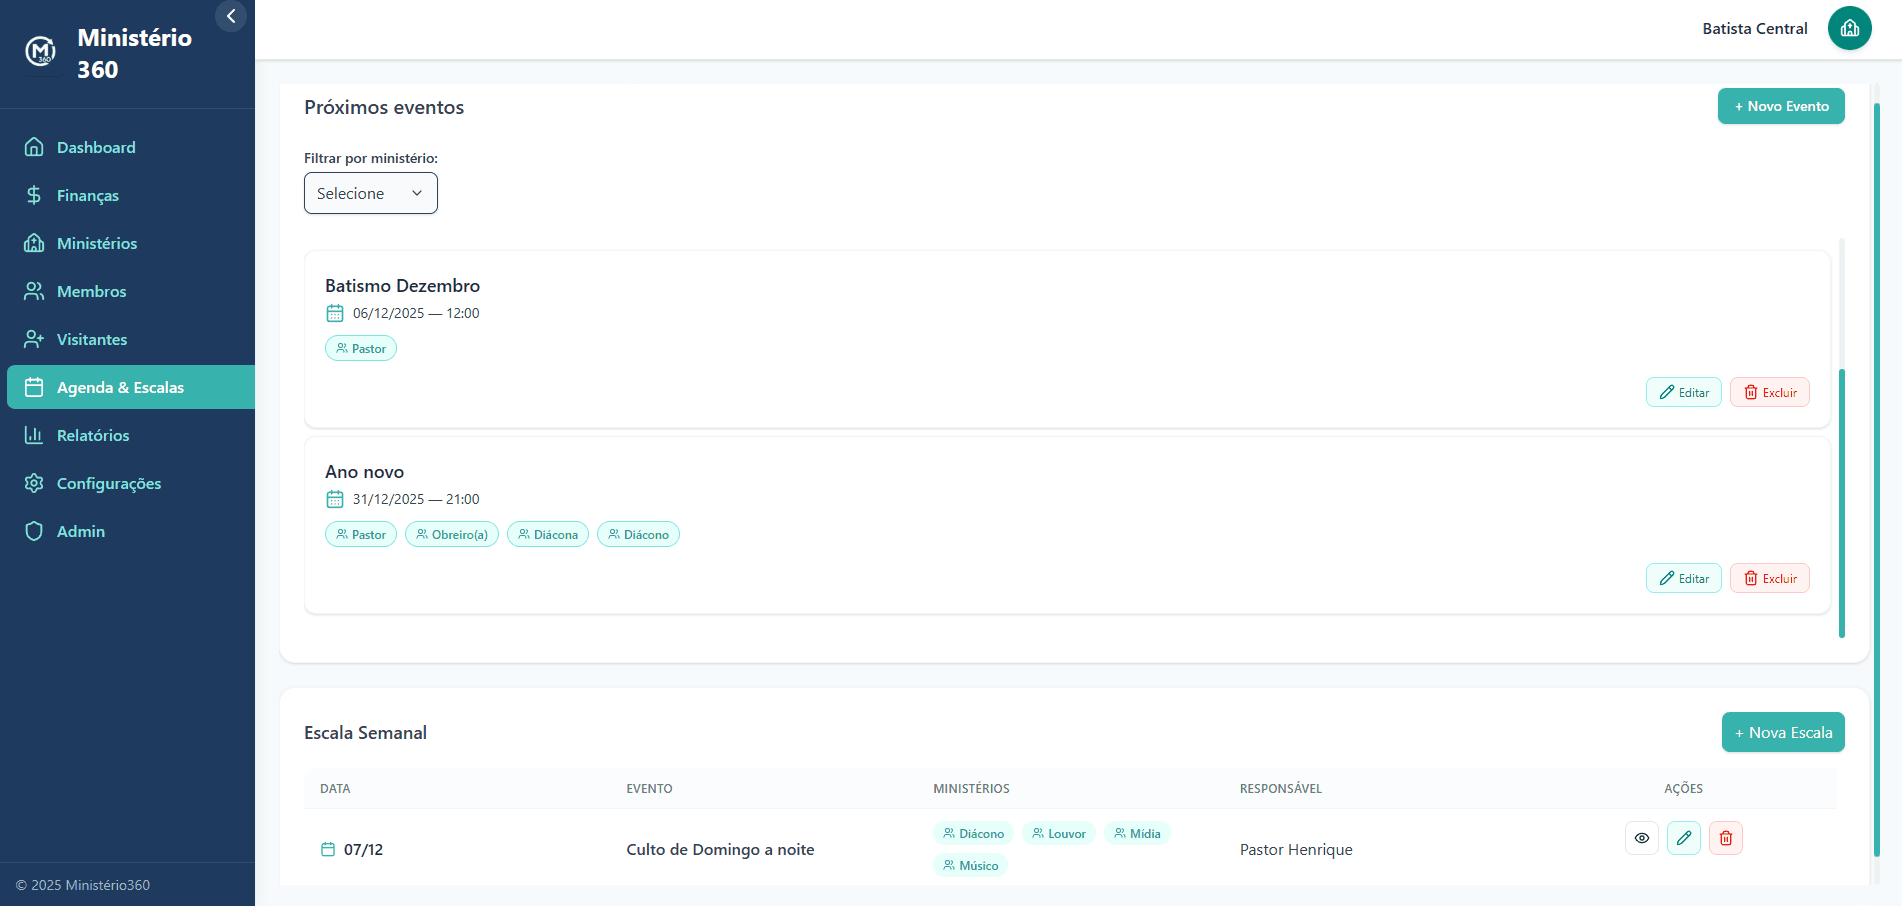1902x906 pixels.
Task: Click the Admin shield icon
Action: point(34,531)
